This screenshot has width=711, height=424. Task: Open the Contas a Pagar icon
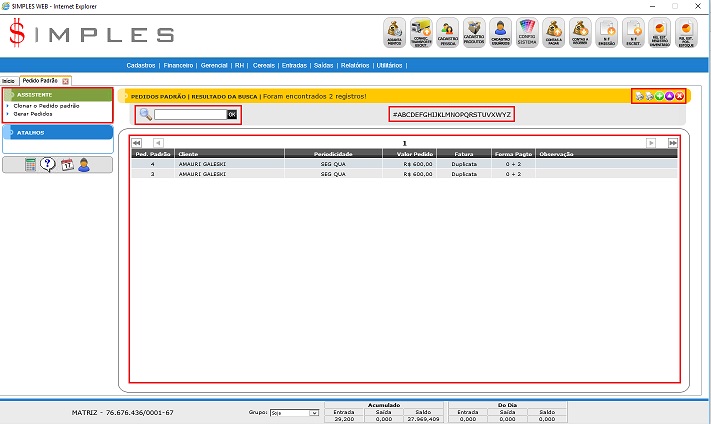(x=553, y=33)
